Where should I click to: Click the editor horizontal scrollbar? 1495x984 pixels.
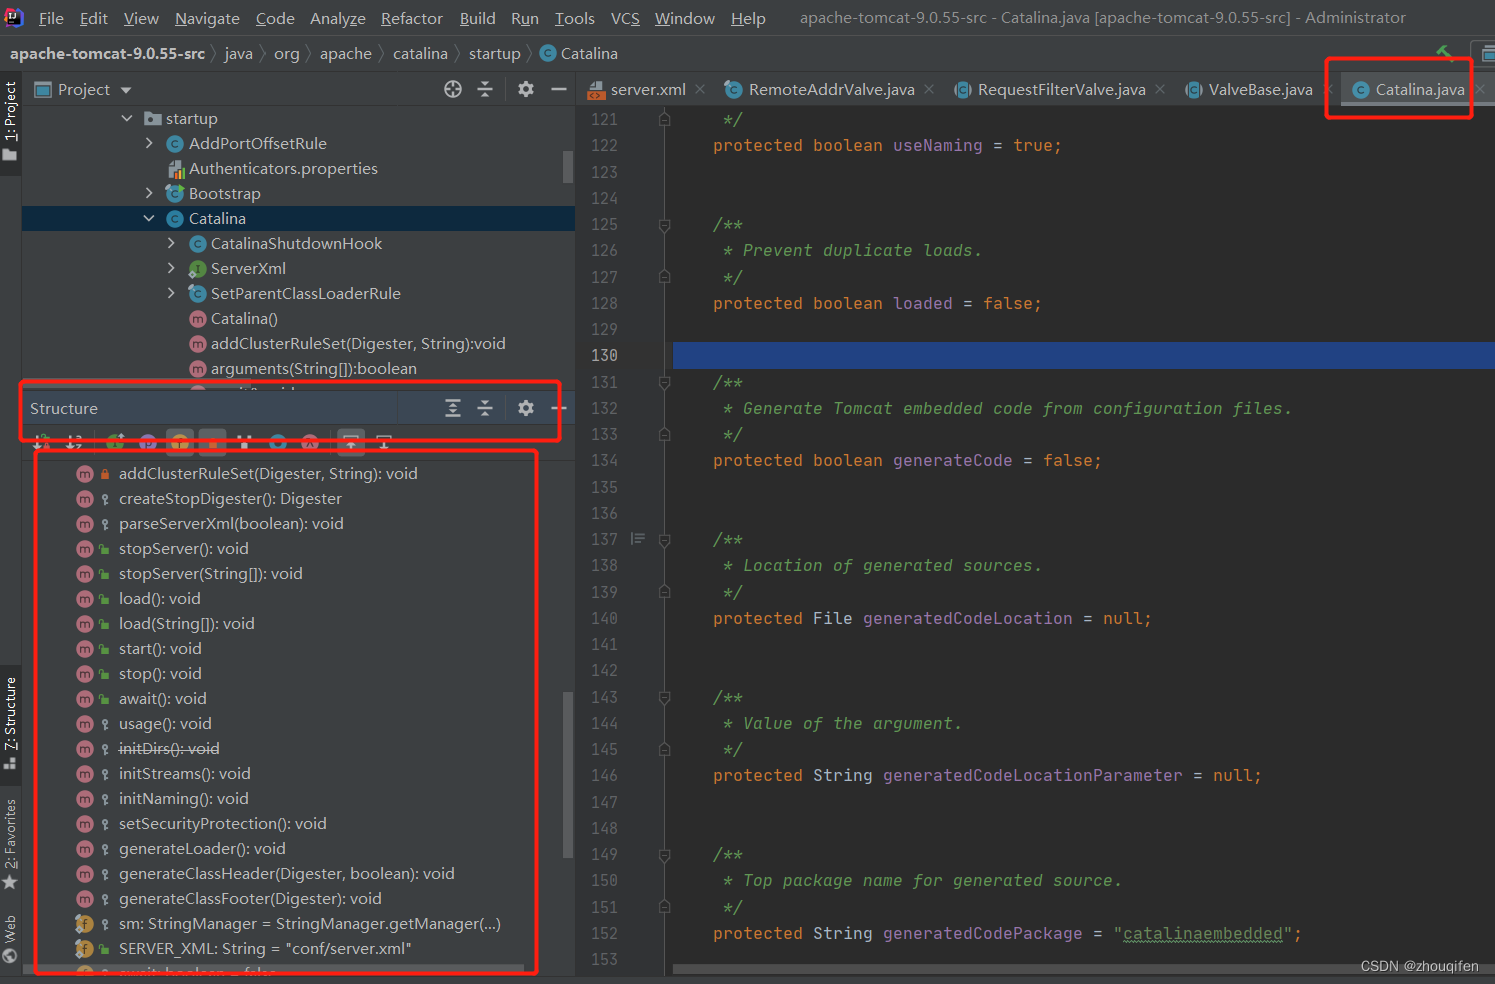coord(1084,968)
